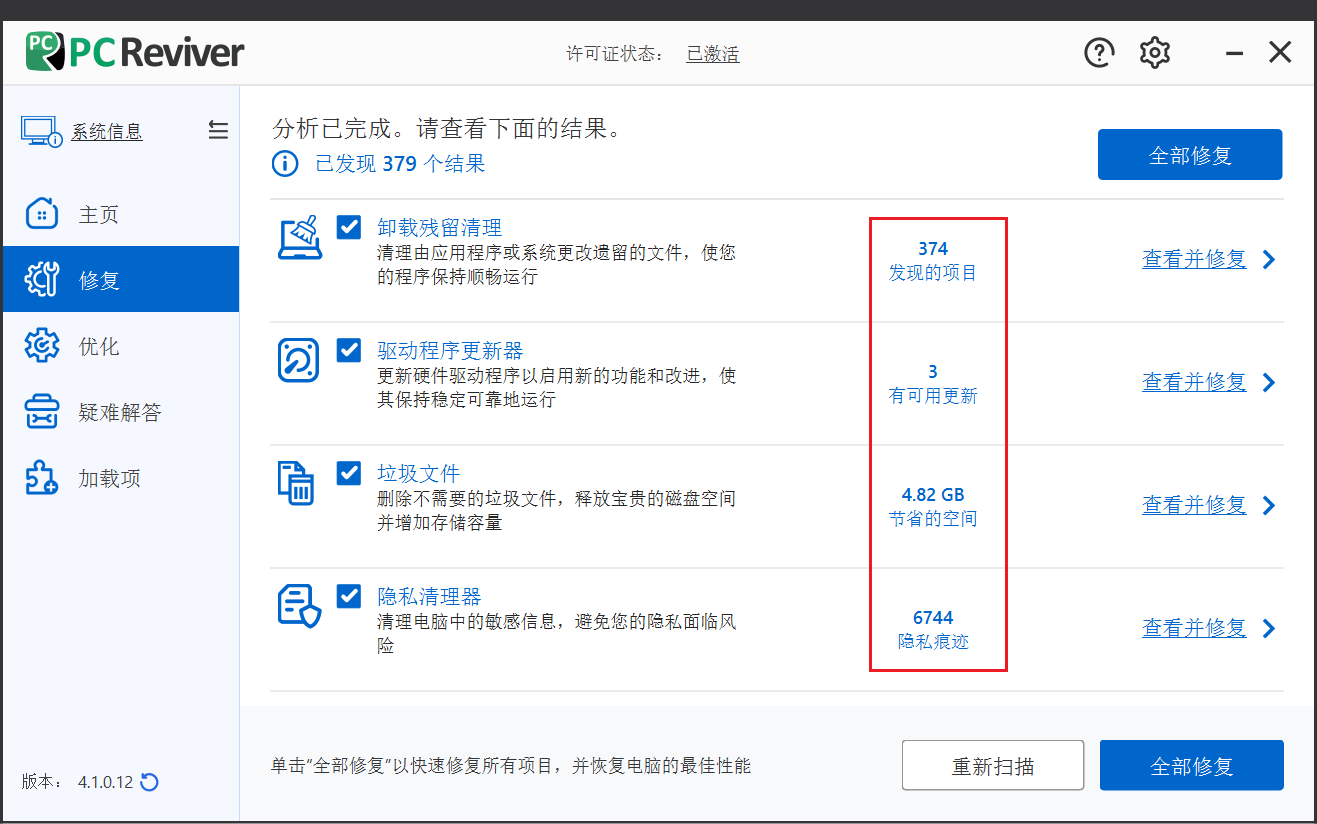Image resolution: width=1317 pixels, height=824 pixels.
Task: Expand 卸载残留清理 row using its chevron
Action: [x=1269, y=260]
